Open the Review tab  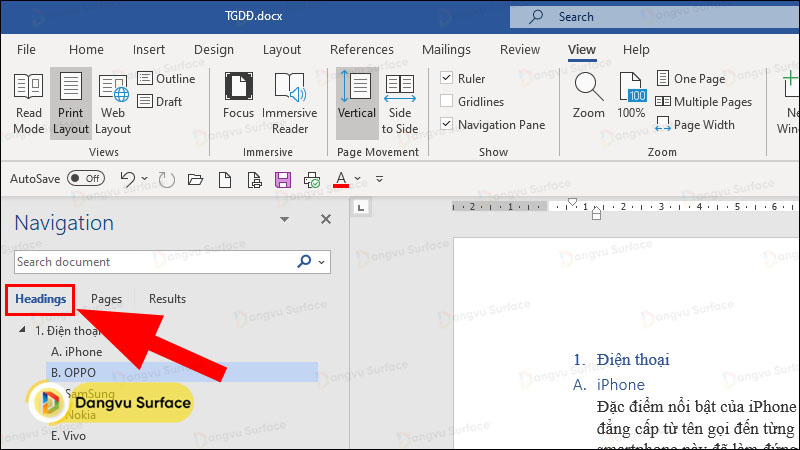520,49
